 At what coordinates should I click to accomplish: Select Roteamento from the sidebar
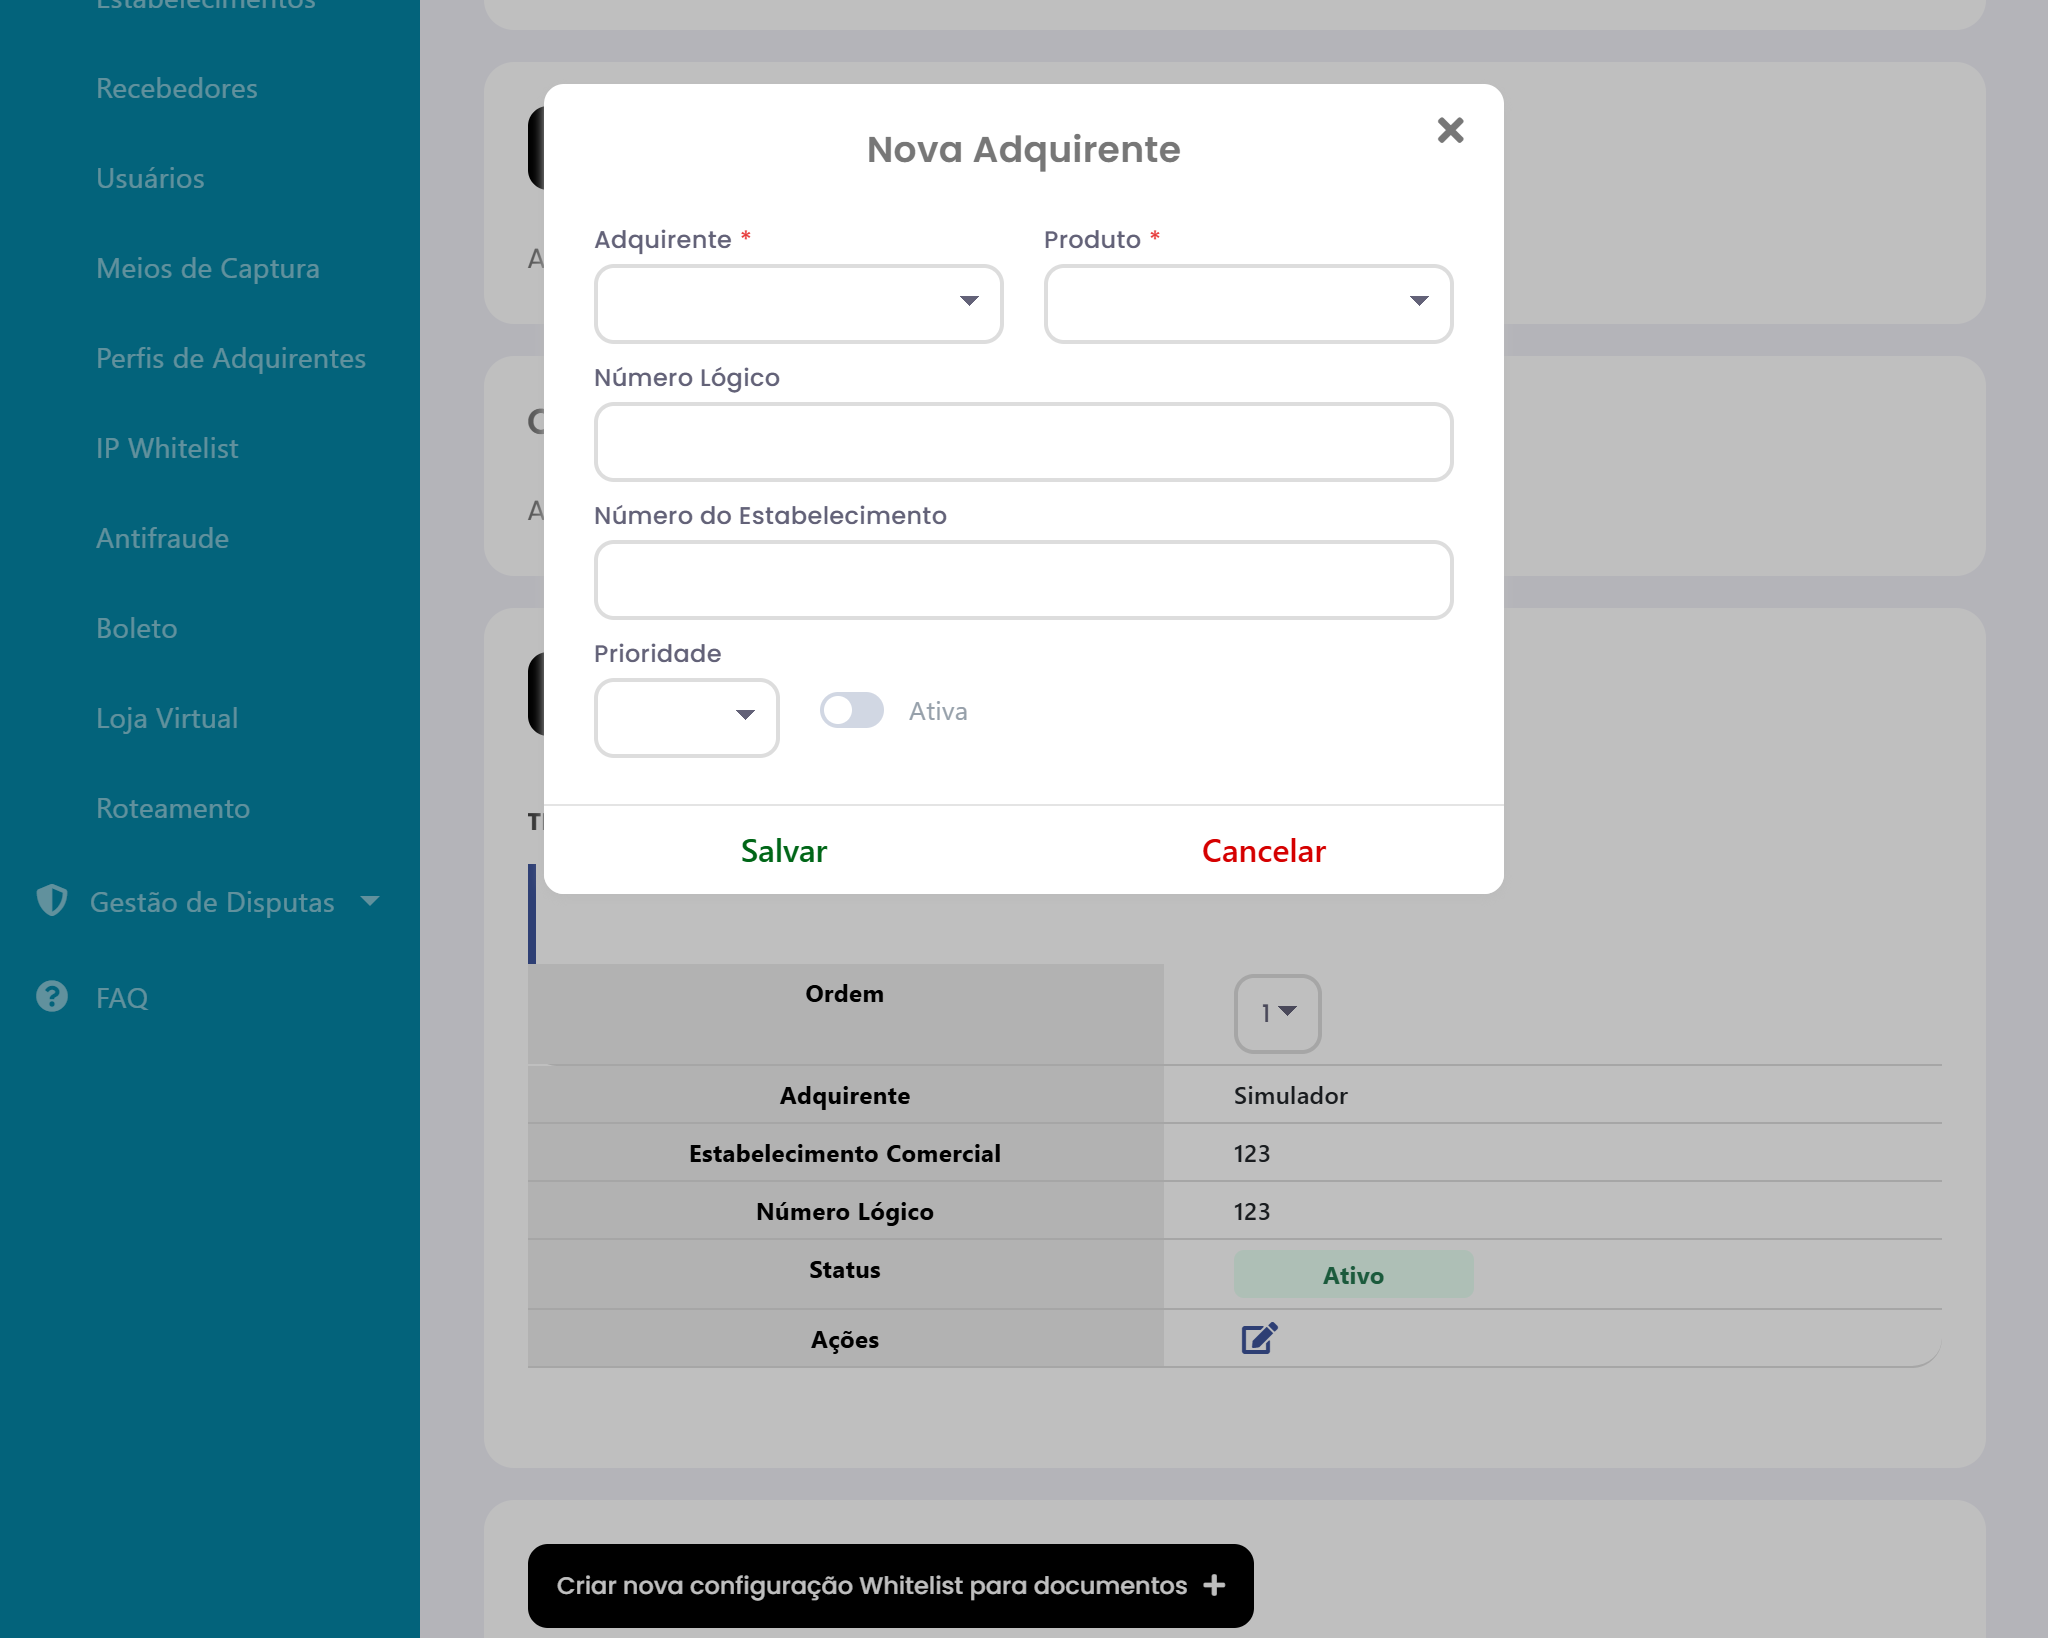(x=173, y=808)
